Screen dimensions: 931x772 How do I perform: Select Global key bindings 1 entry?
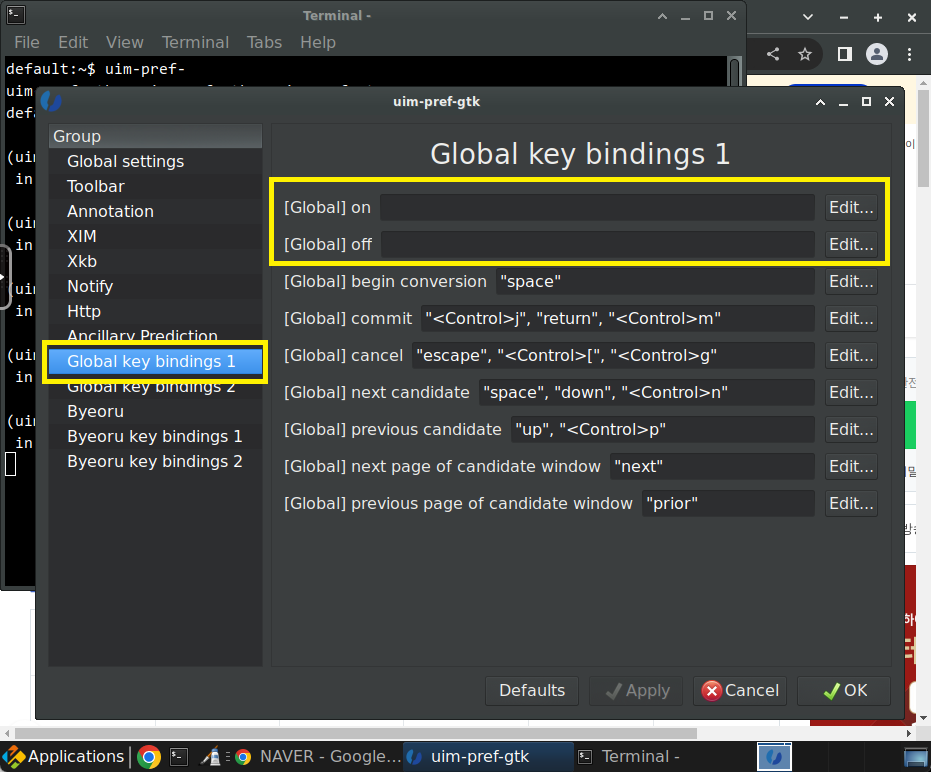pos(154,362)
